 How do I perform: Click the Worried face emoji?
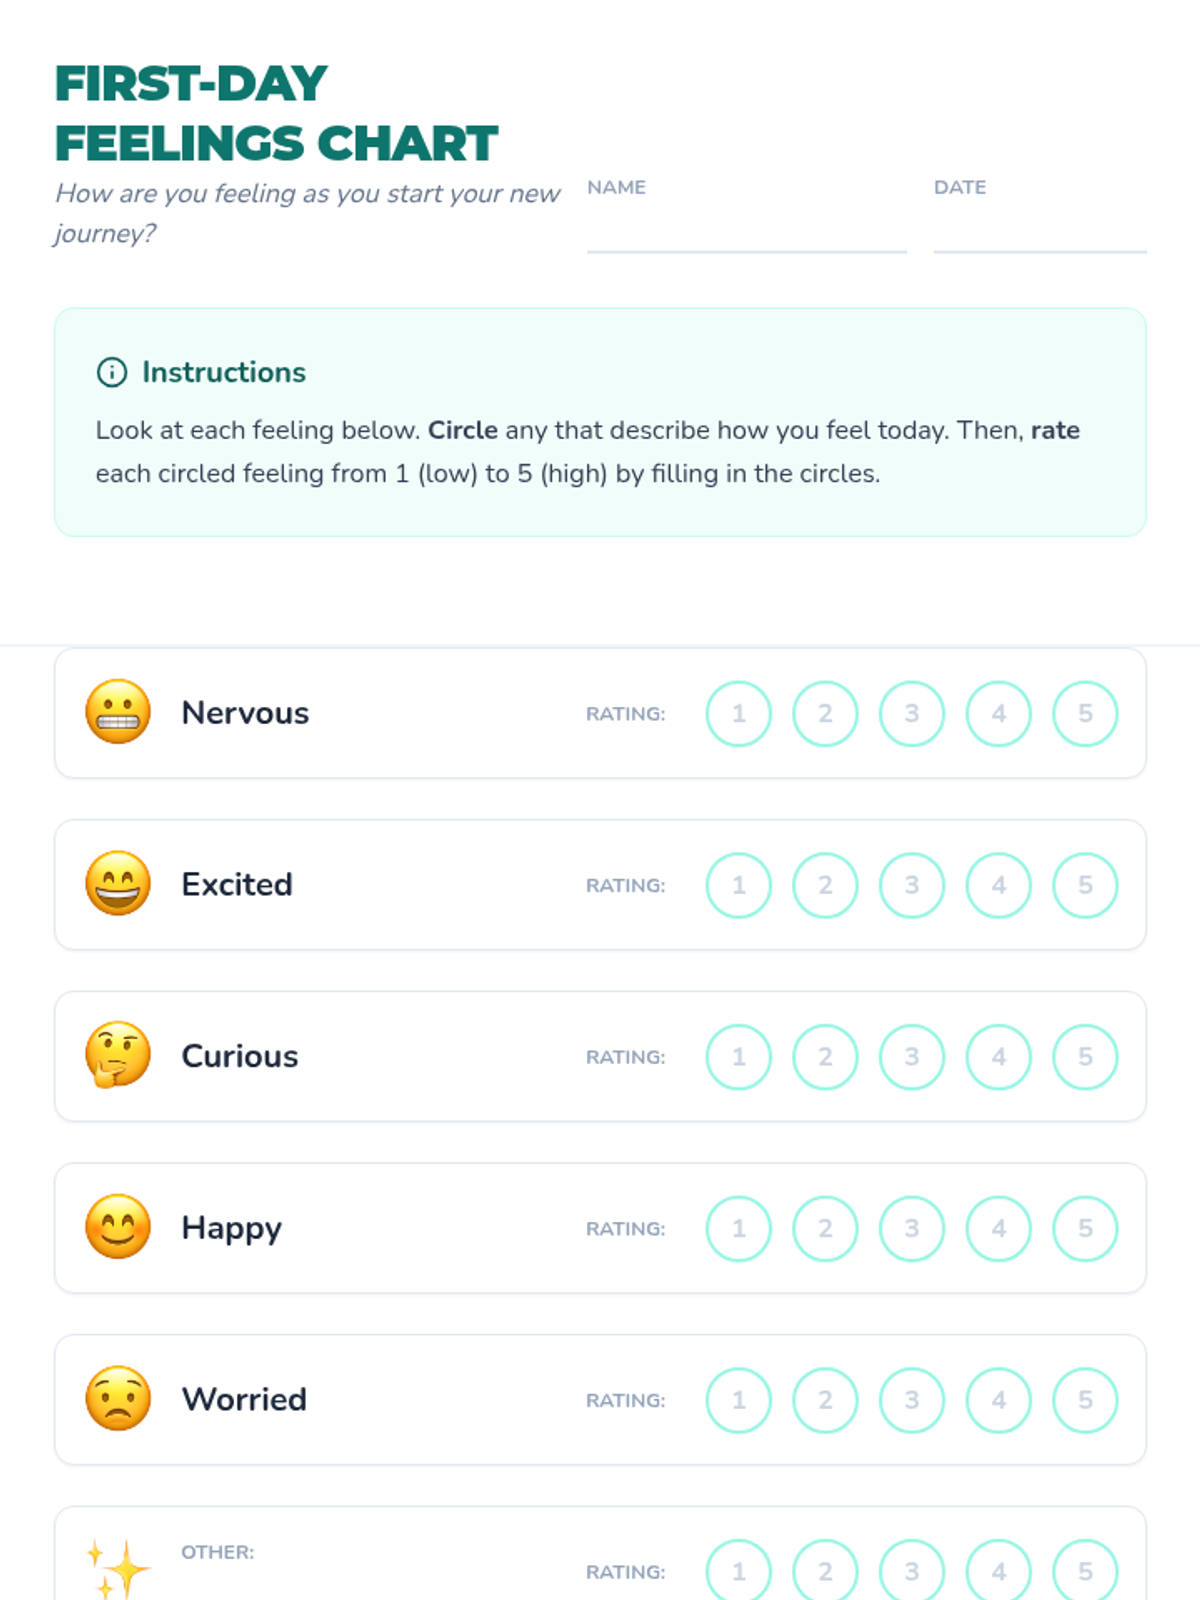pos(118,1398)
